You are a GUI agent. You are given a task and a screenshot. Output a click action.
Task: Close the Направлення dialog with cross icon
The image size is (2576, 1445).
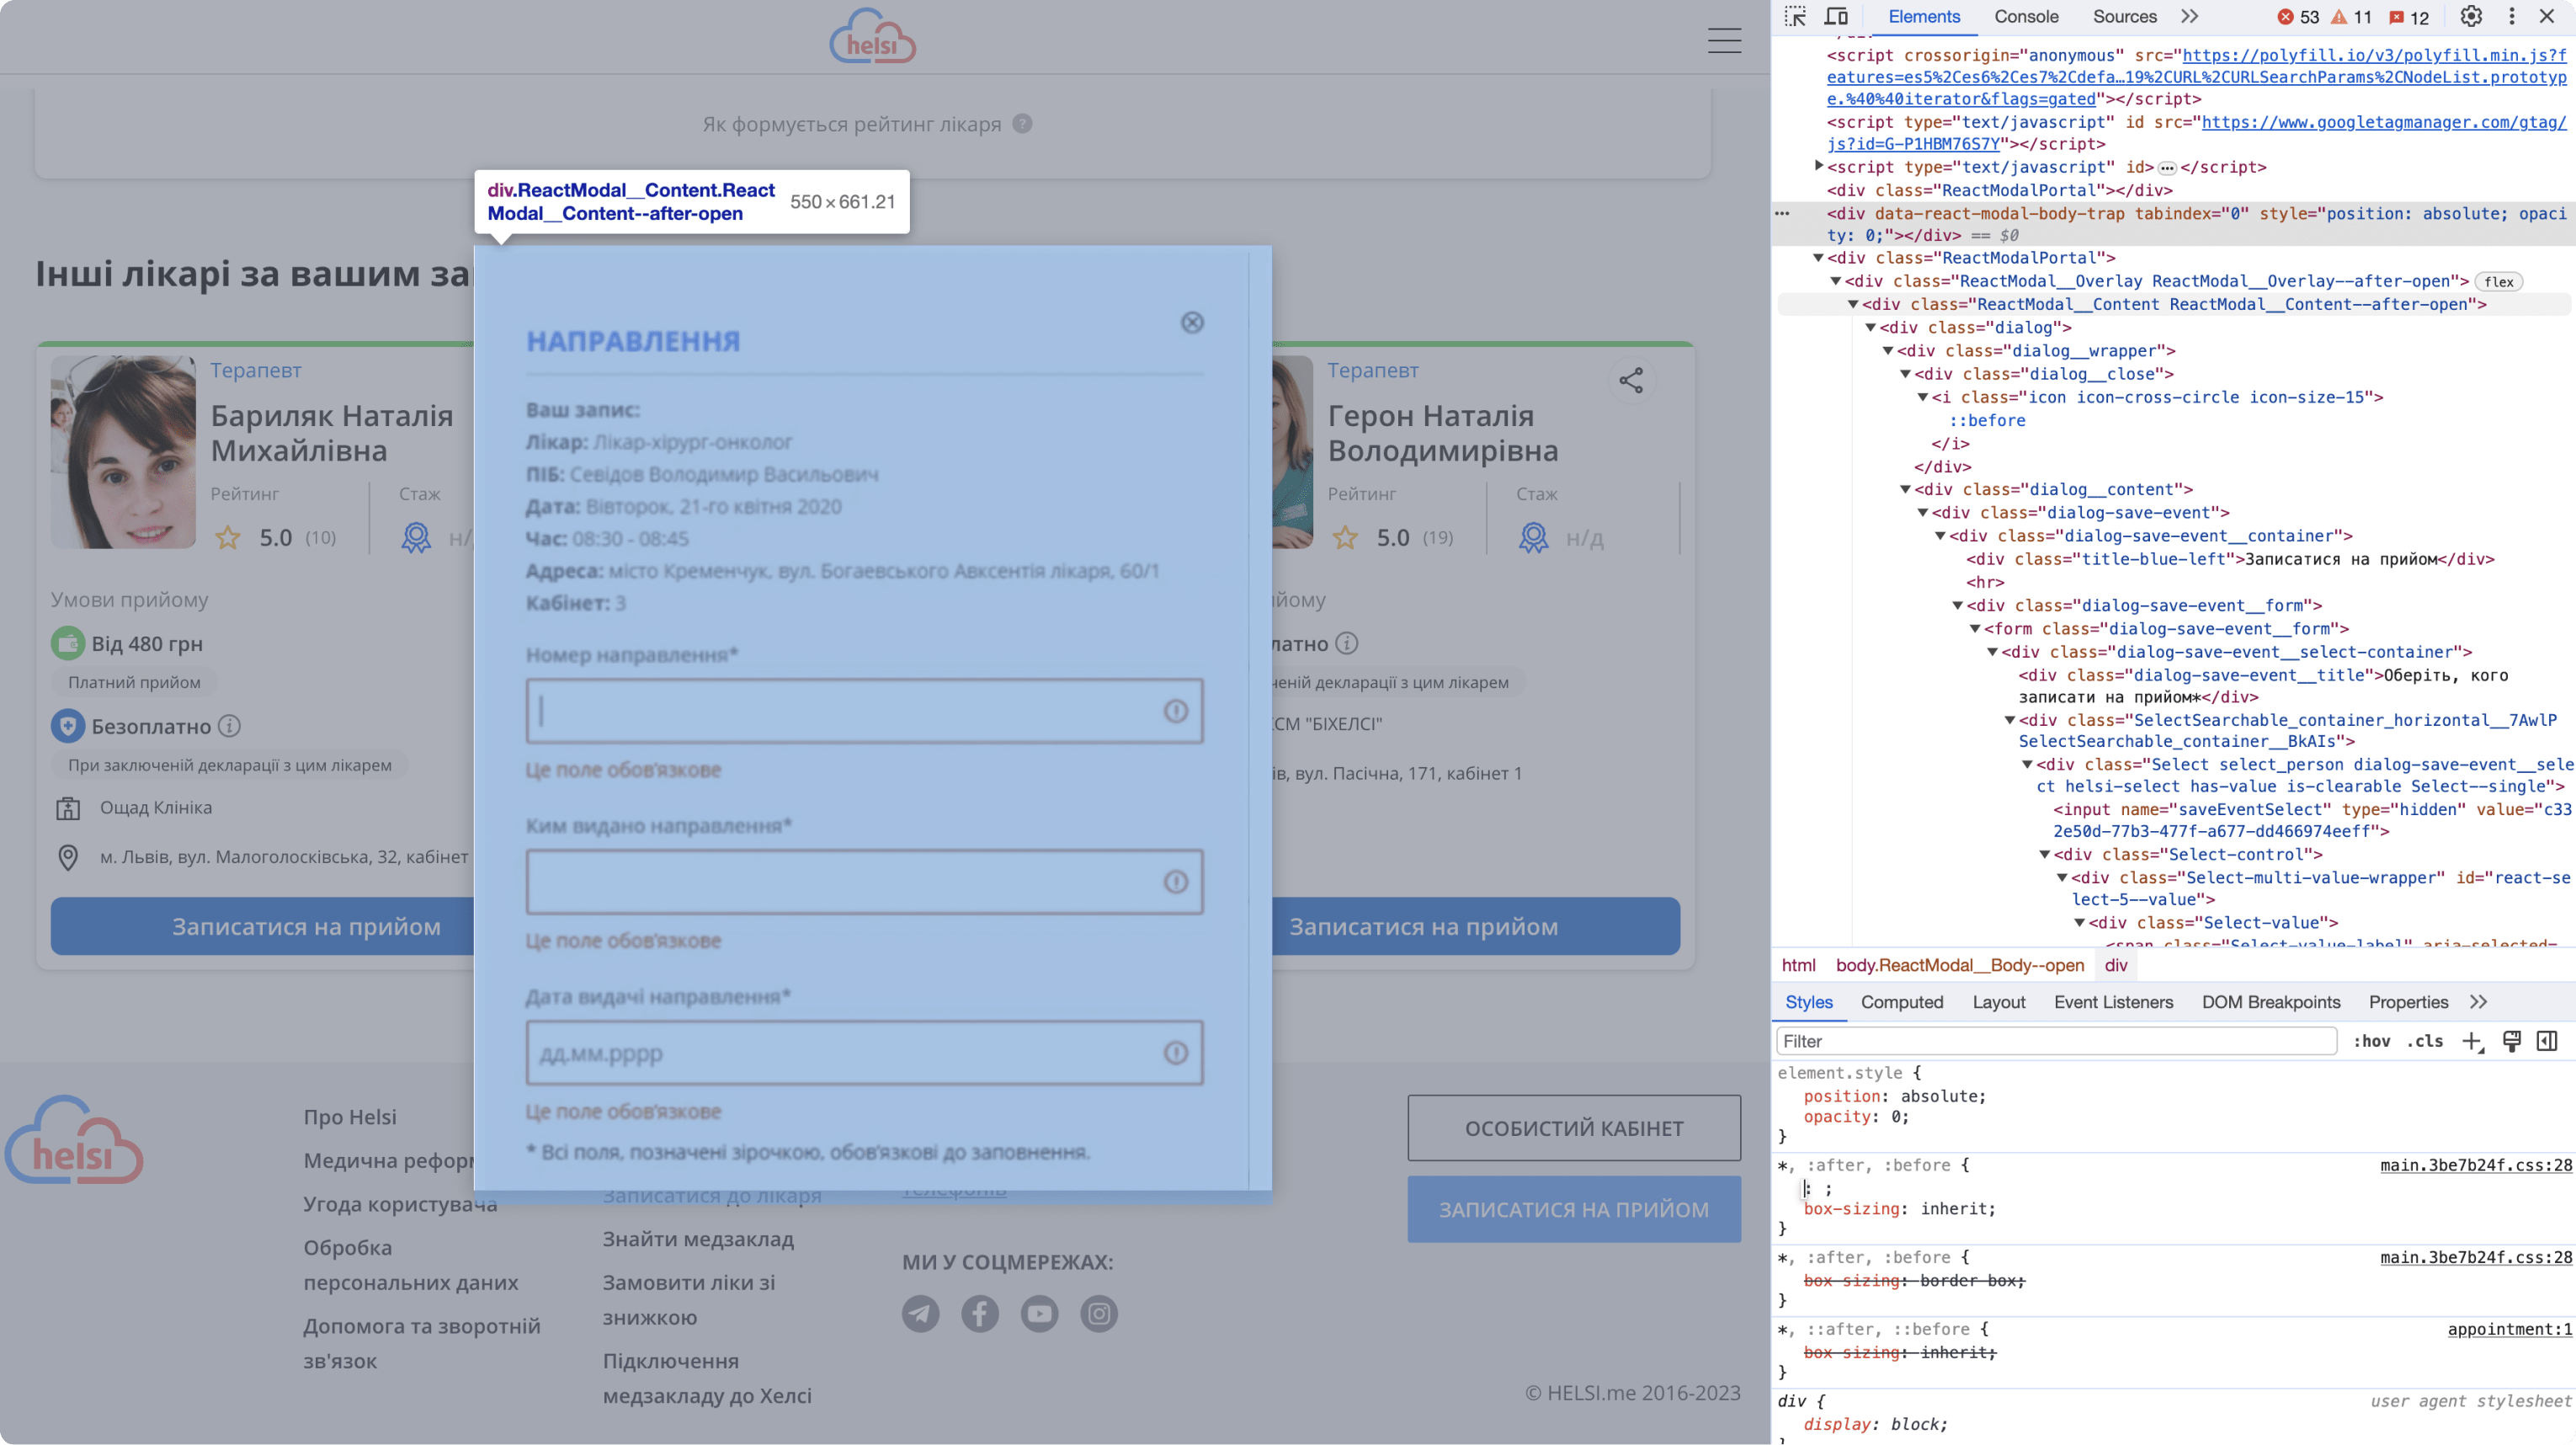tap(1192, 322)
